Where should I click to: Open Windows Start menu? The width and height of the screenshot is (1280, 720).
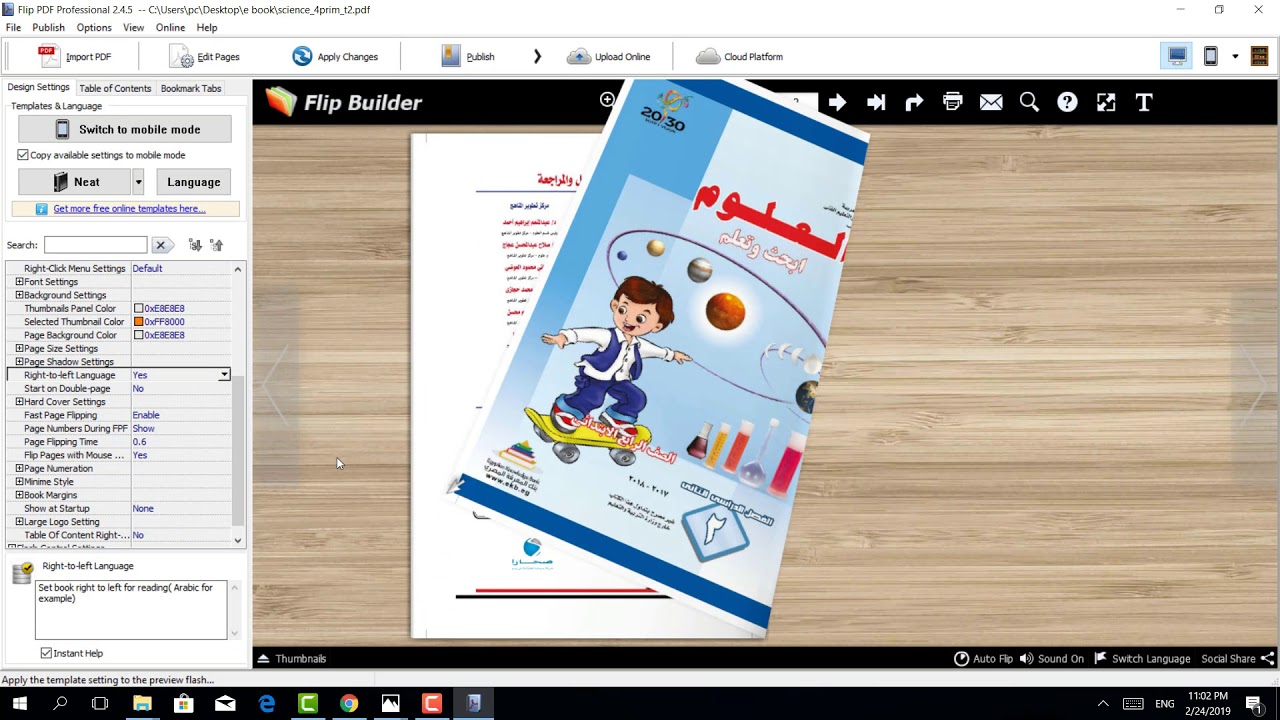(x=19, y=704)
